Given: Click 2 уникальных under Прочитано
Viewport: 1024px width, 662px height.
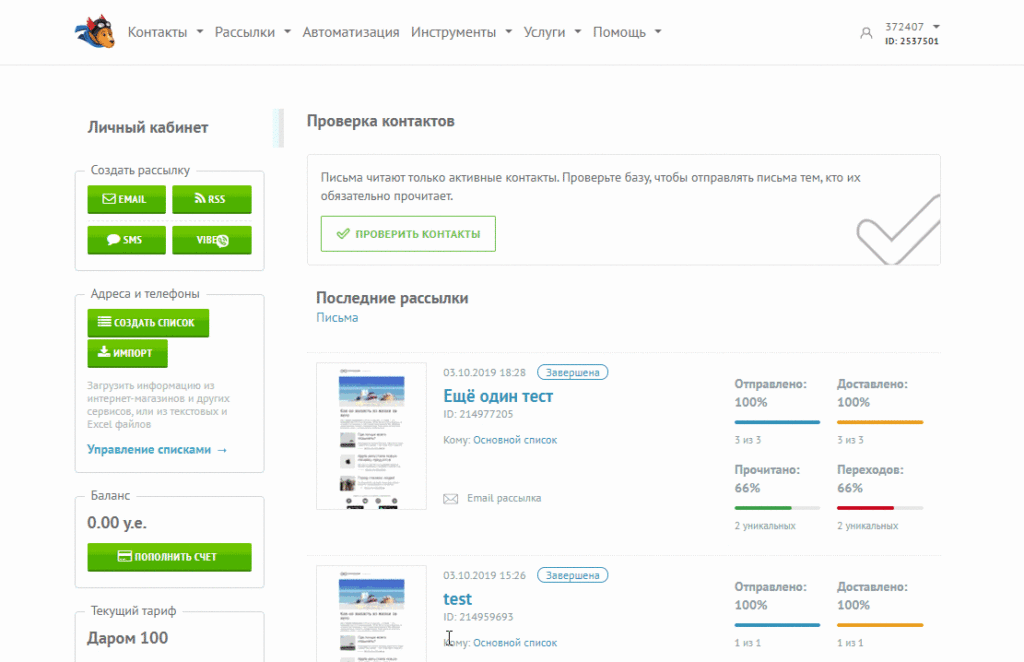Looking at the screenshot, I should click(x=765, y=526).
